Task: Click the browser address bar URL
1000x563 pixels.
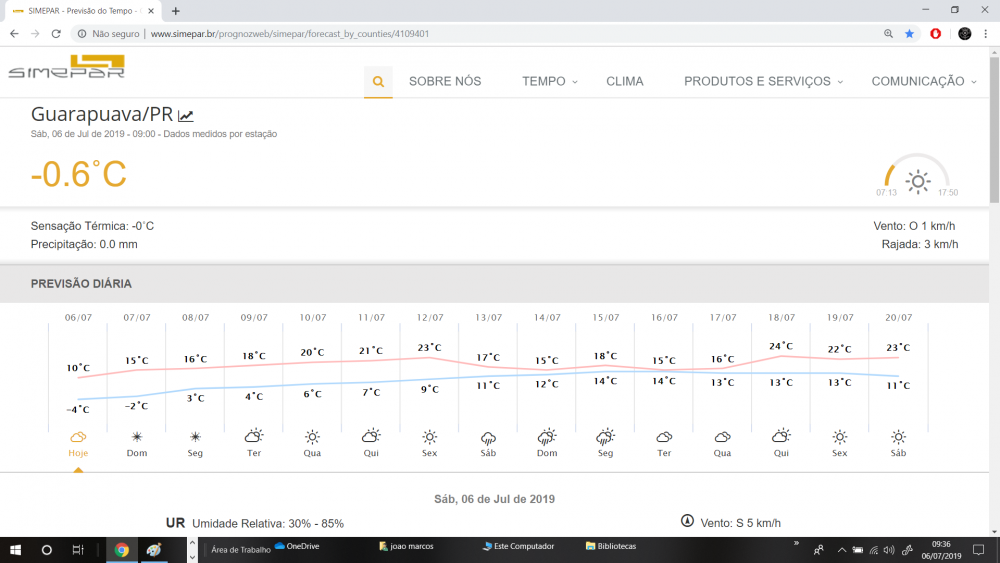Action: pos(290,33)
